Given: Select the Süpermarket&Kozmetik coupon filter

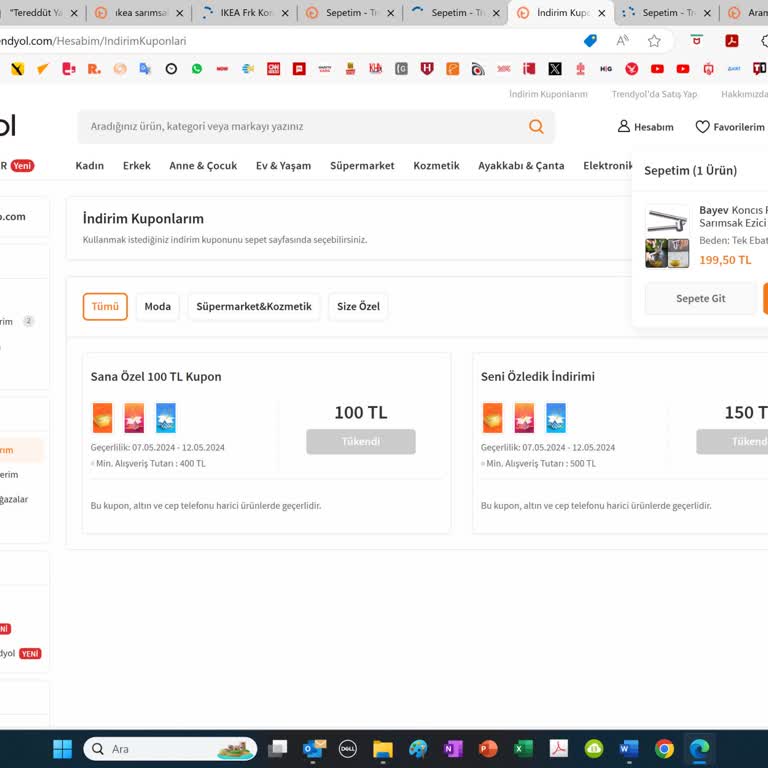Looking at the screenshot, I should (254, 307).
